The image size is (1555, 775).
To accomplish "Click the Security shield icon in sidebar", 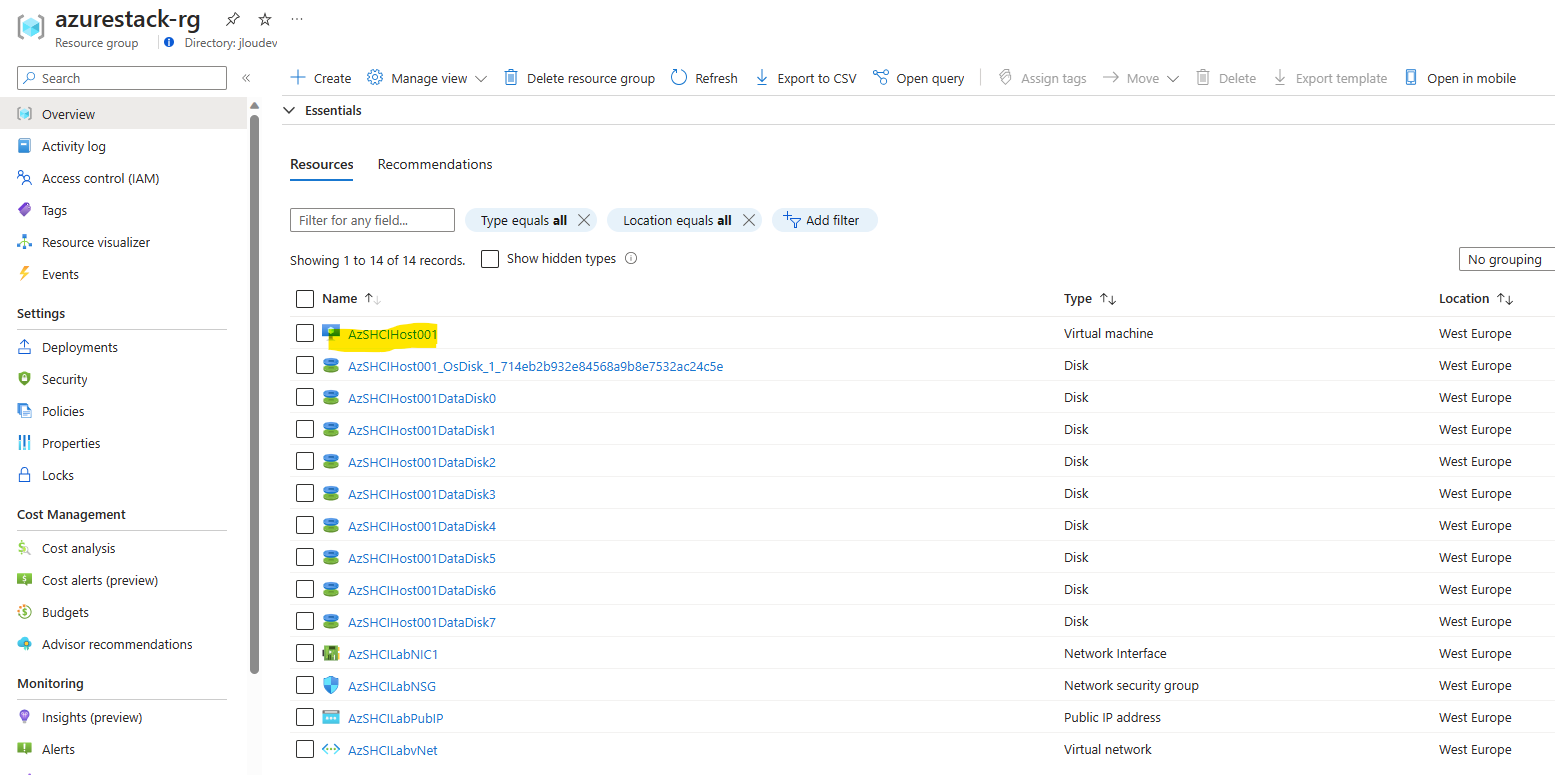I will click(x=25, y=379).
